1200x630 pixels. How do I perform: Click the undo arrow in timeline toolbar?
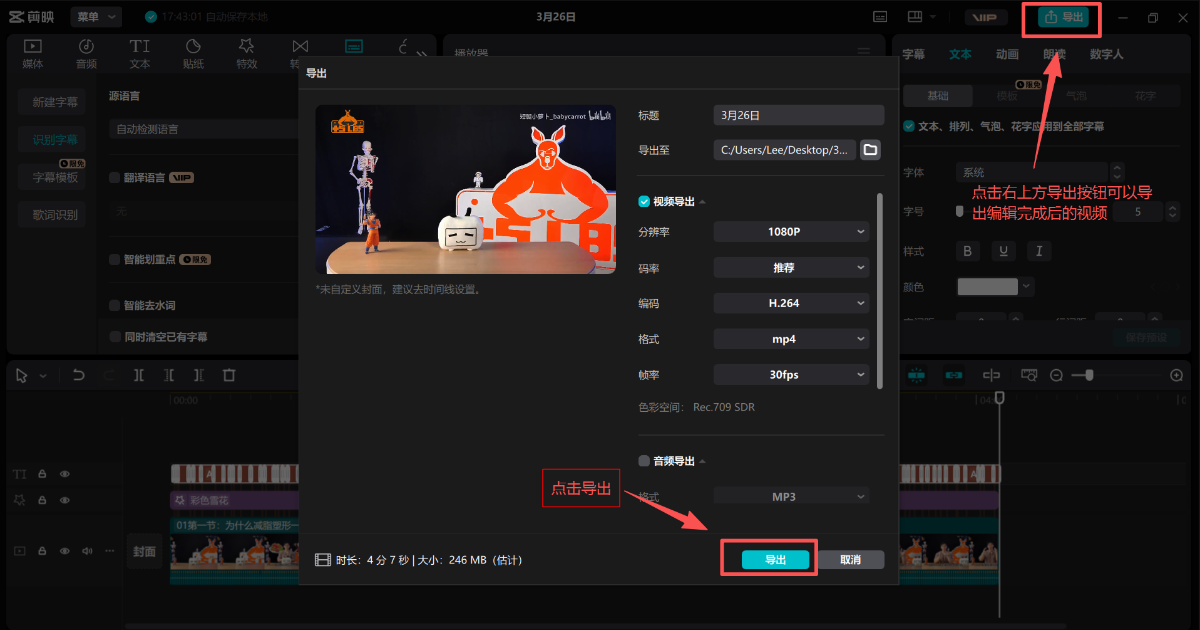coord(79,375)
